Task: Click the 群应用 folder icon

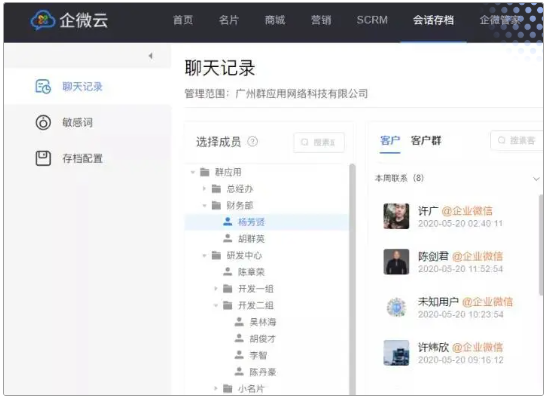Action: 205,172
